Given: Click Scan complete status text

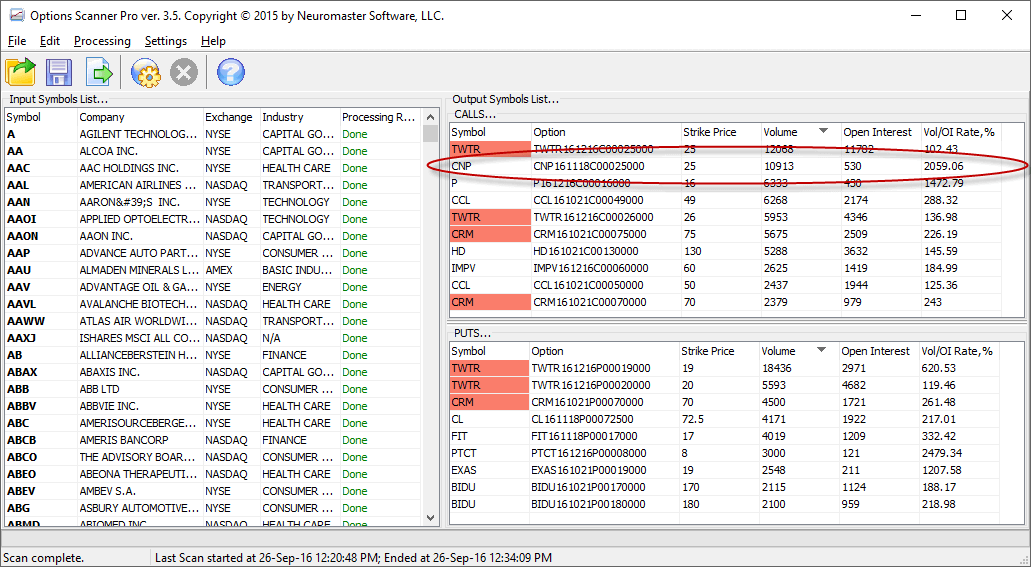Looking at the screenshot, I should tap(43, 558).
